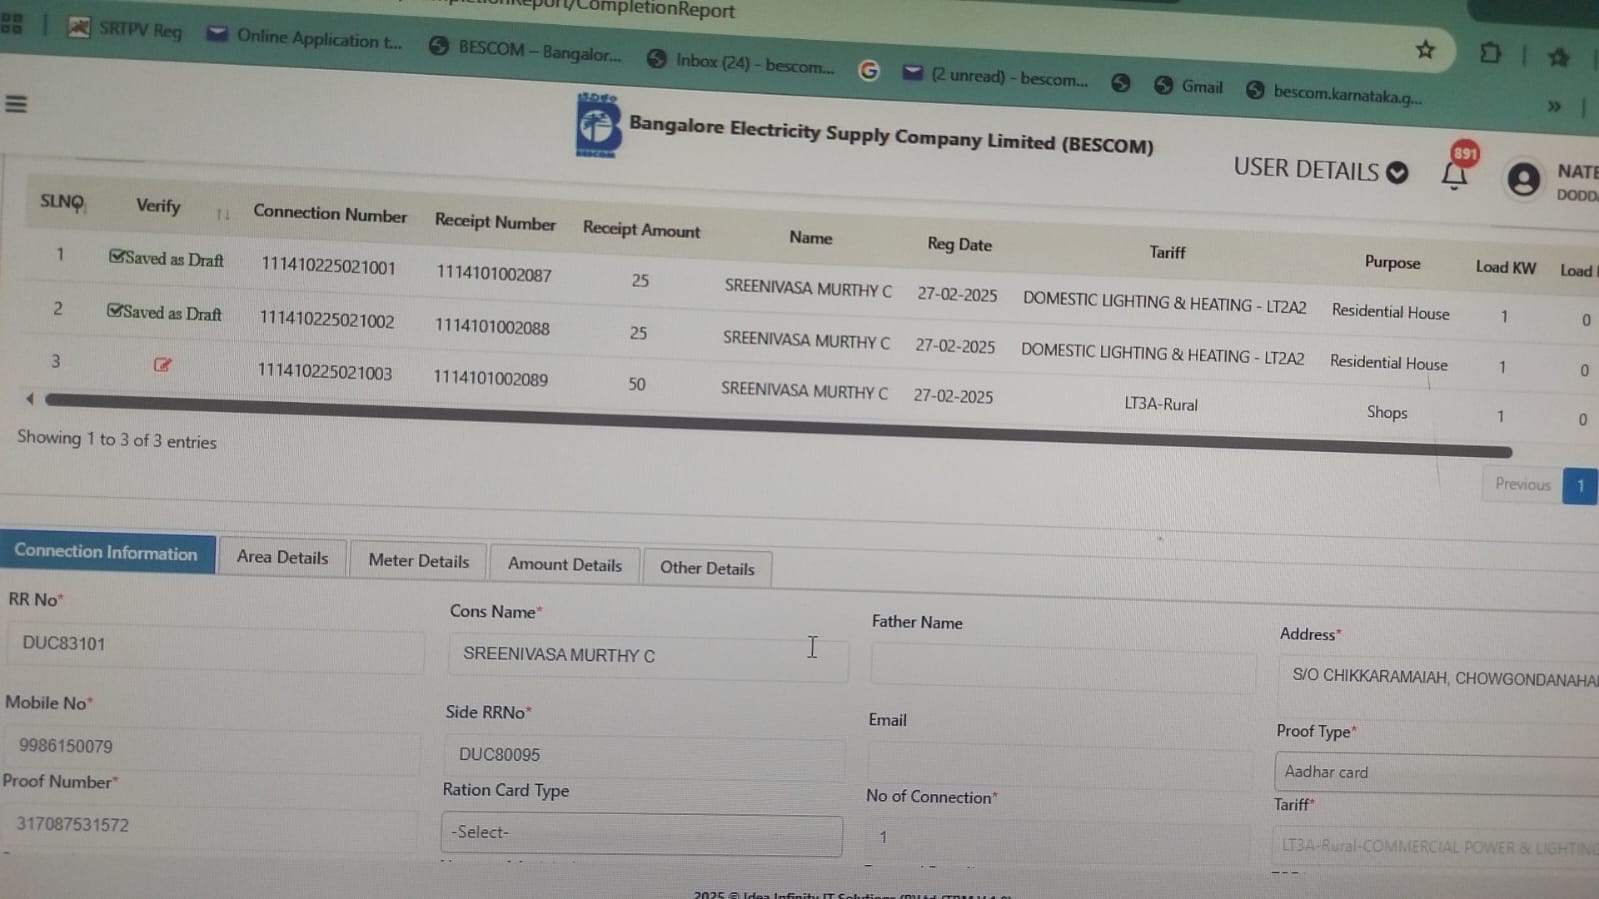Viewport: 1599px width, 899px height.
Task: Open the (2 unread) mail bookmark
Action: [996, 76]
